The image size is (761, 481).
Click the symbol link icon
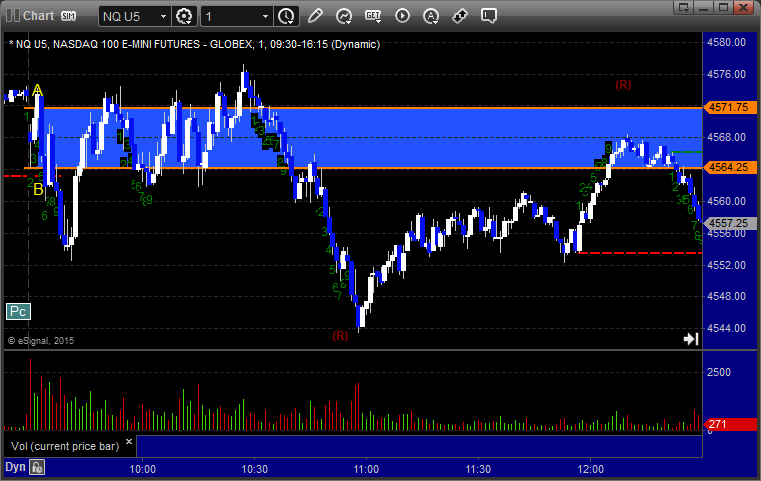[460, 16]
